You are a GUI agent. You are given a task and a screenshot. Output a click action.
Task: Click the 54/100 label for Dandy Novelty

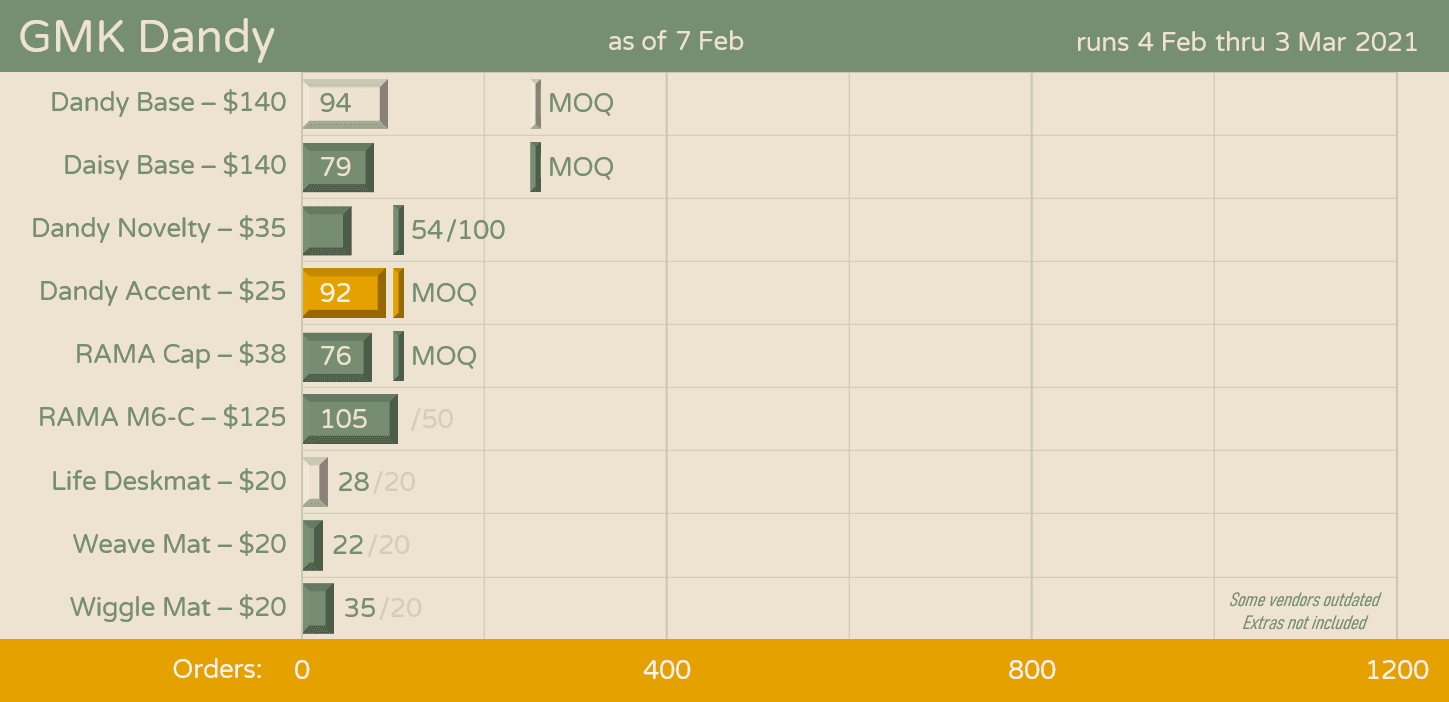coord(458,230)
